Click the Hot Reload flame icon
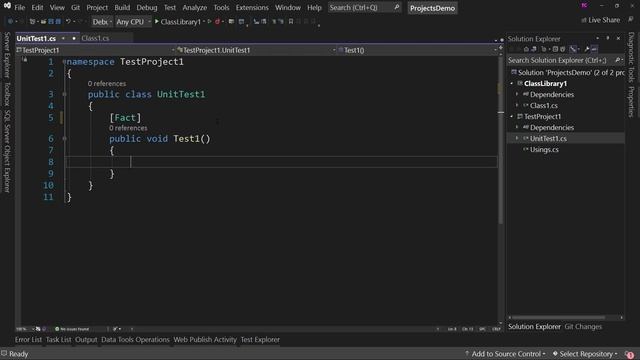This screenshot has height=360, width=640. 217,21
